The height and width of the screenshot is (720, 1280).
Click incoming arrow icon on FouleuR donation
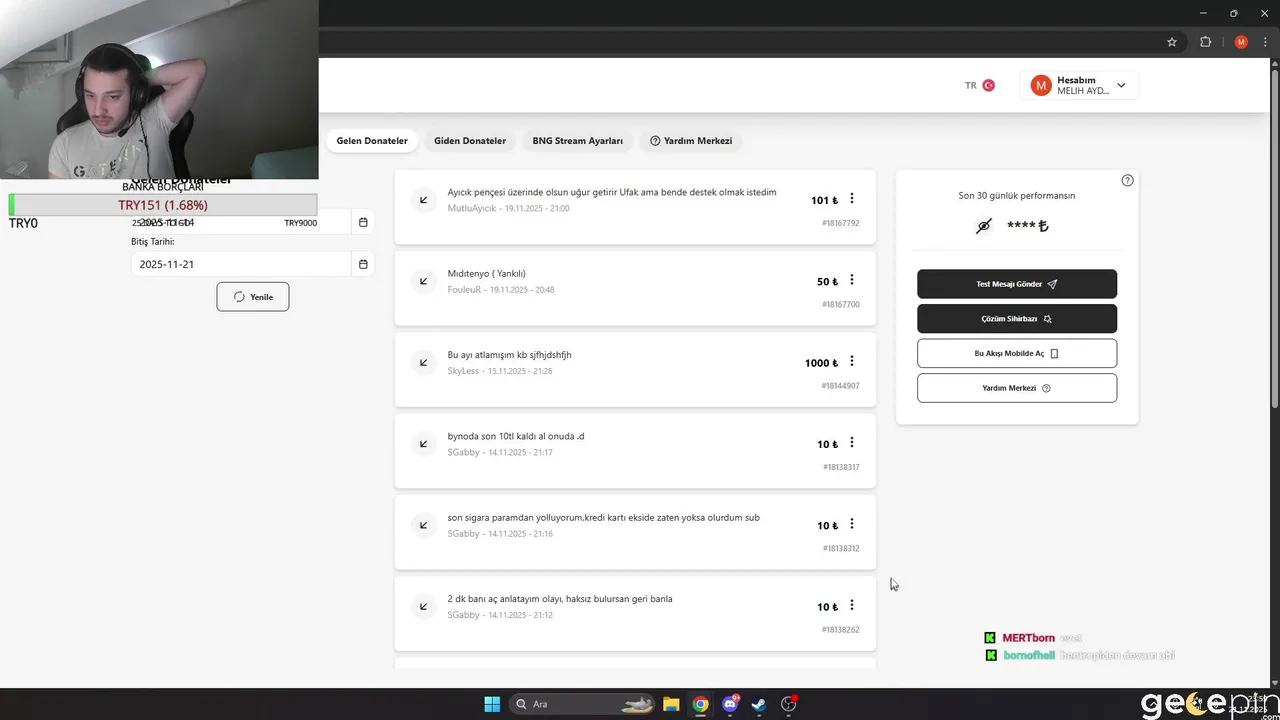[x=424, y=281]
